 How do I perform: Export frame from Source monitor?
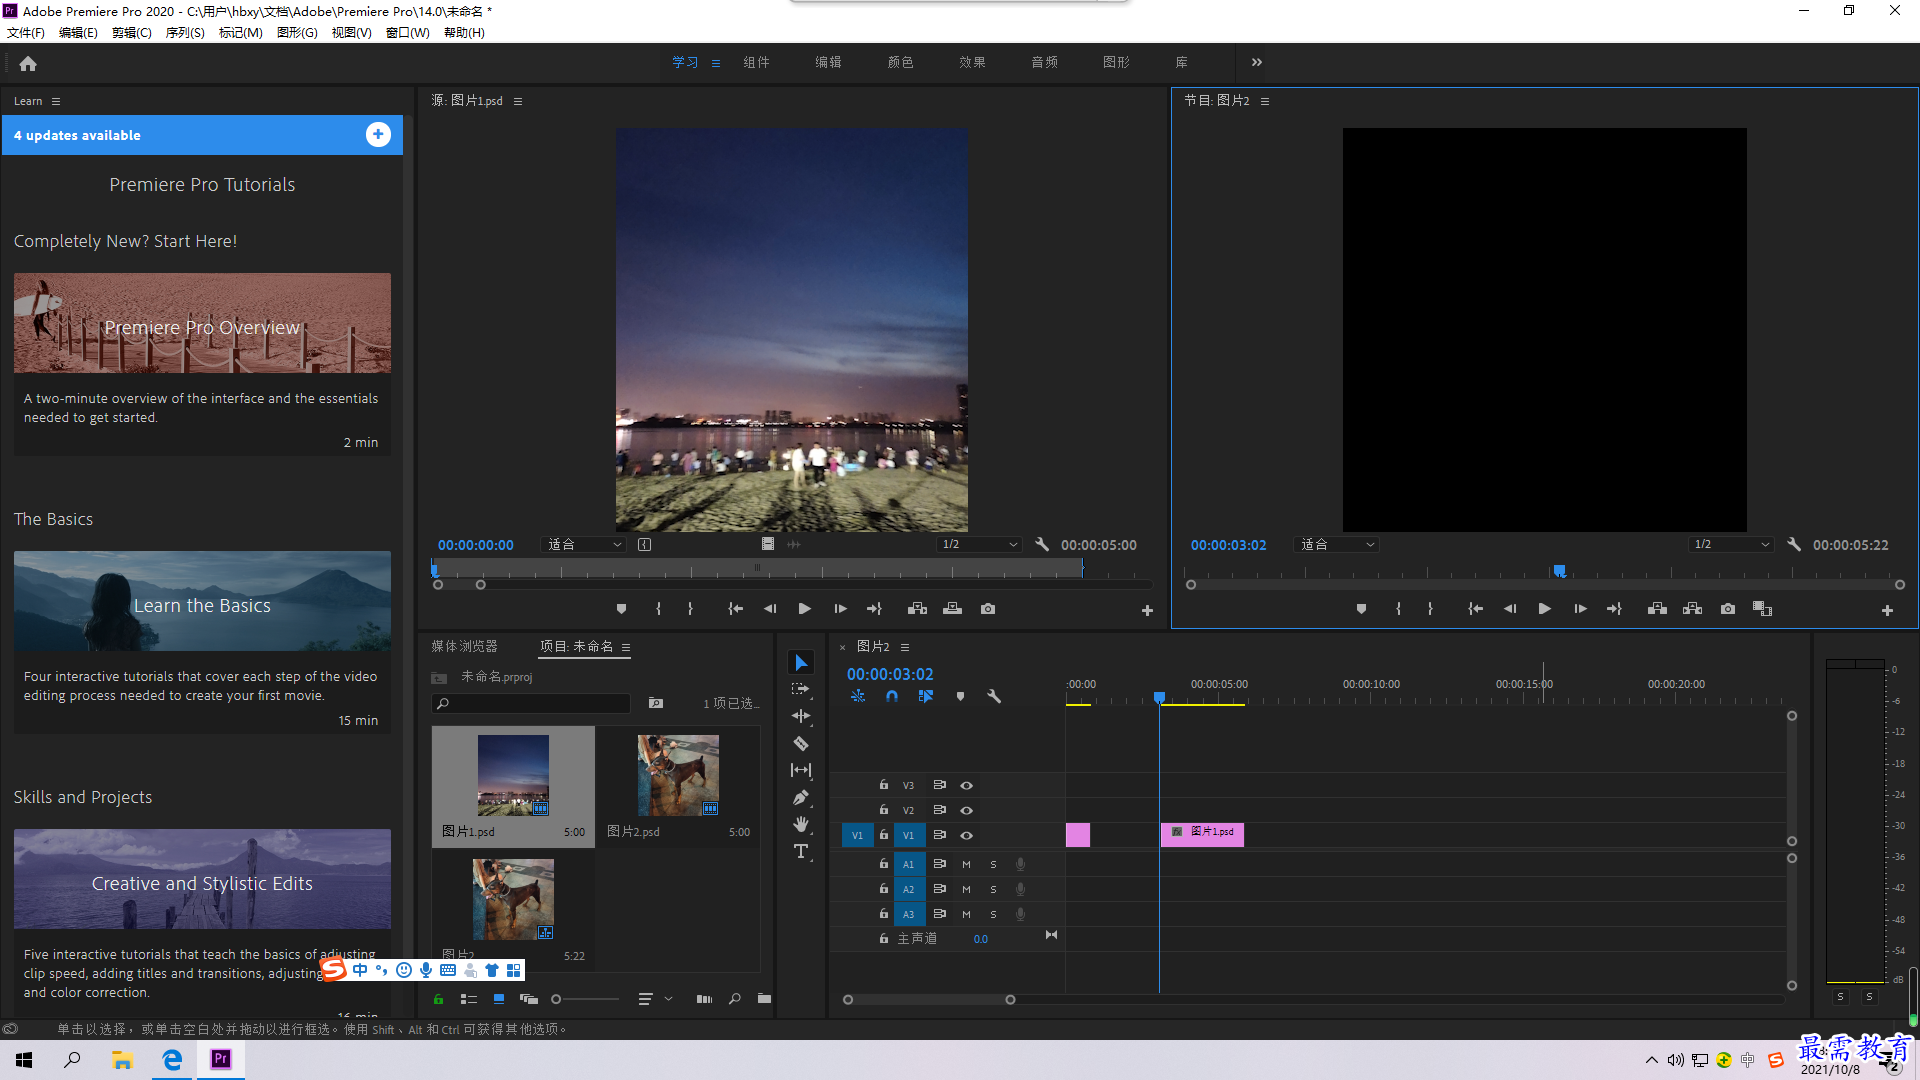[988, 609]
